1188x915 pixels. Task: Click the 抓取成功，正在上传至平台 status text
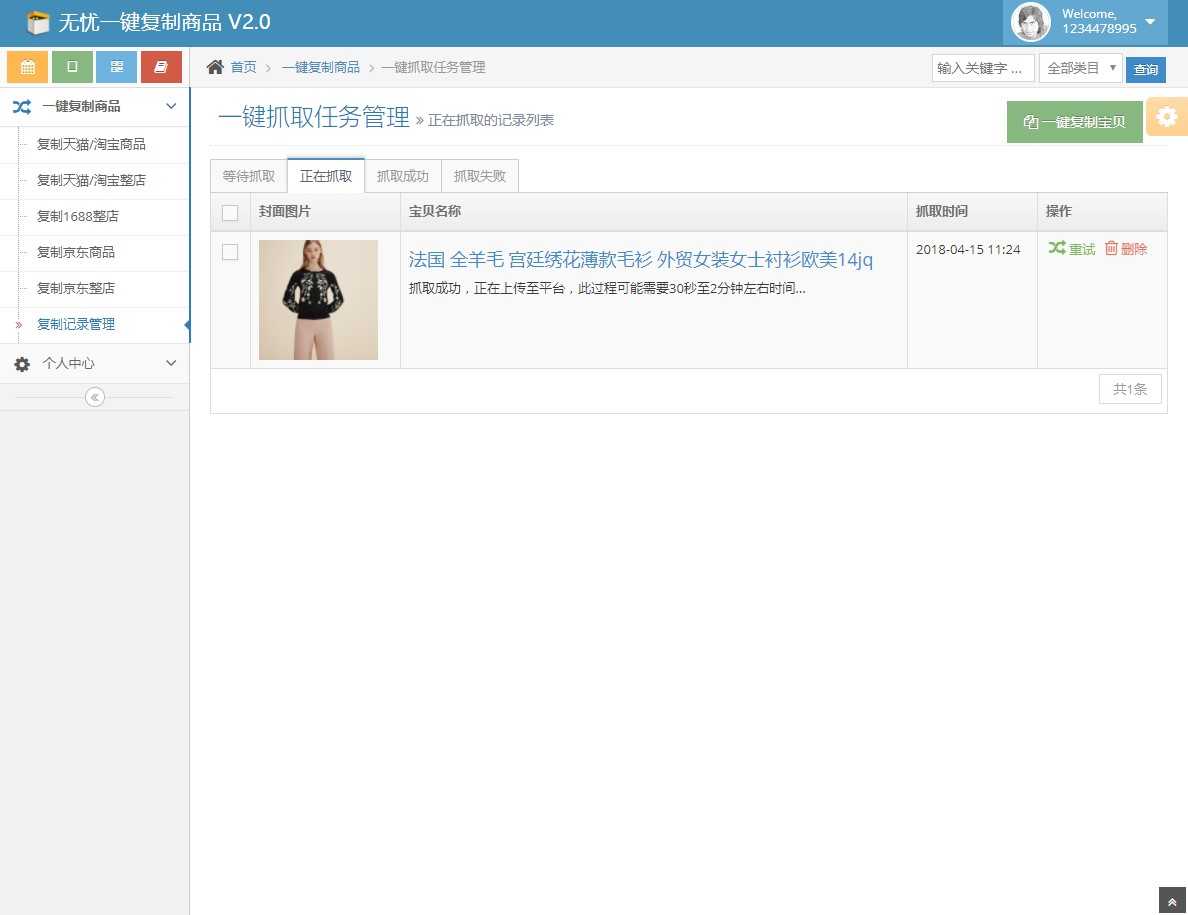[607, 289]
